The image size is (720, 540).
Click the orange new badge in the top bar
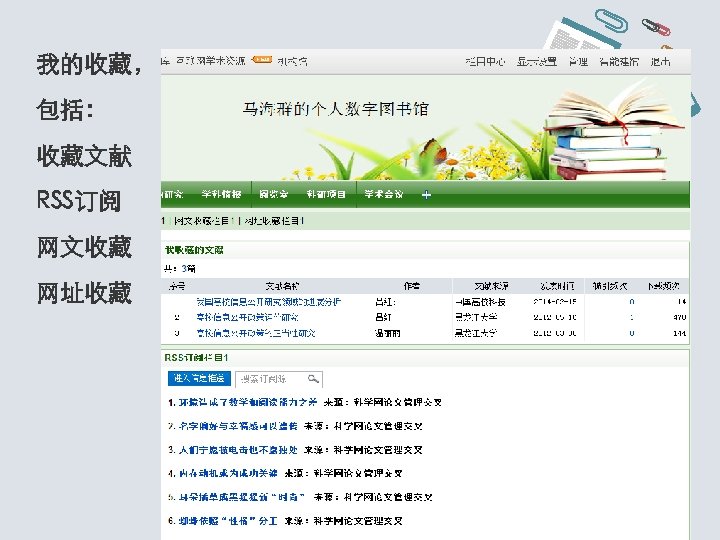(x=262, y=60)
